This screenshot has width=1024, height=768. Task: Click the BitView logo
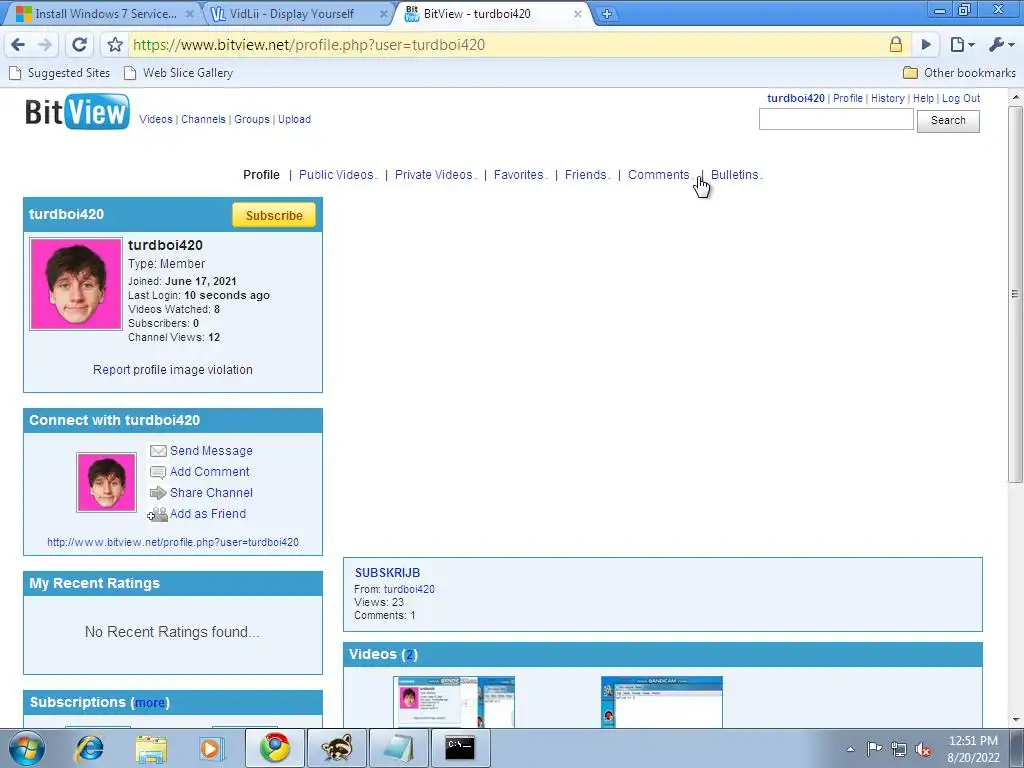coord(77,112)
